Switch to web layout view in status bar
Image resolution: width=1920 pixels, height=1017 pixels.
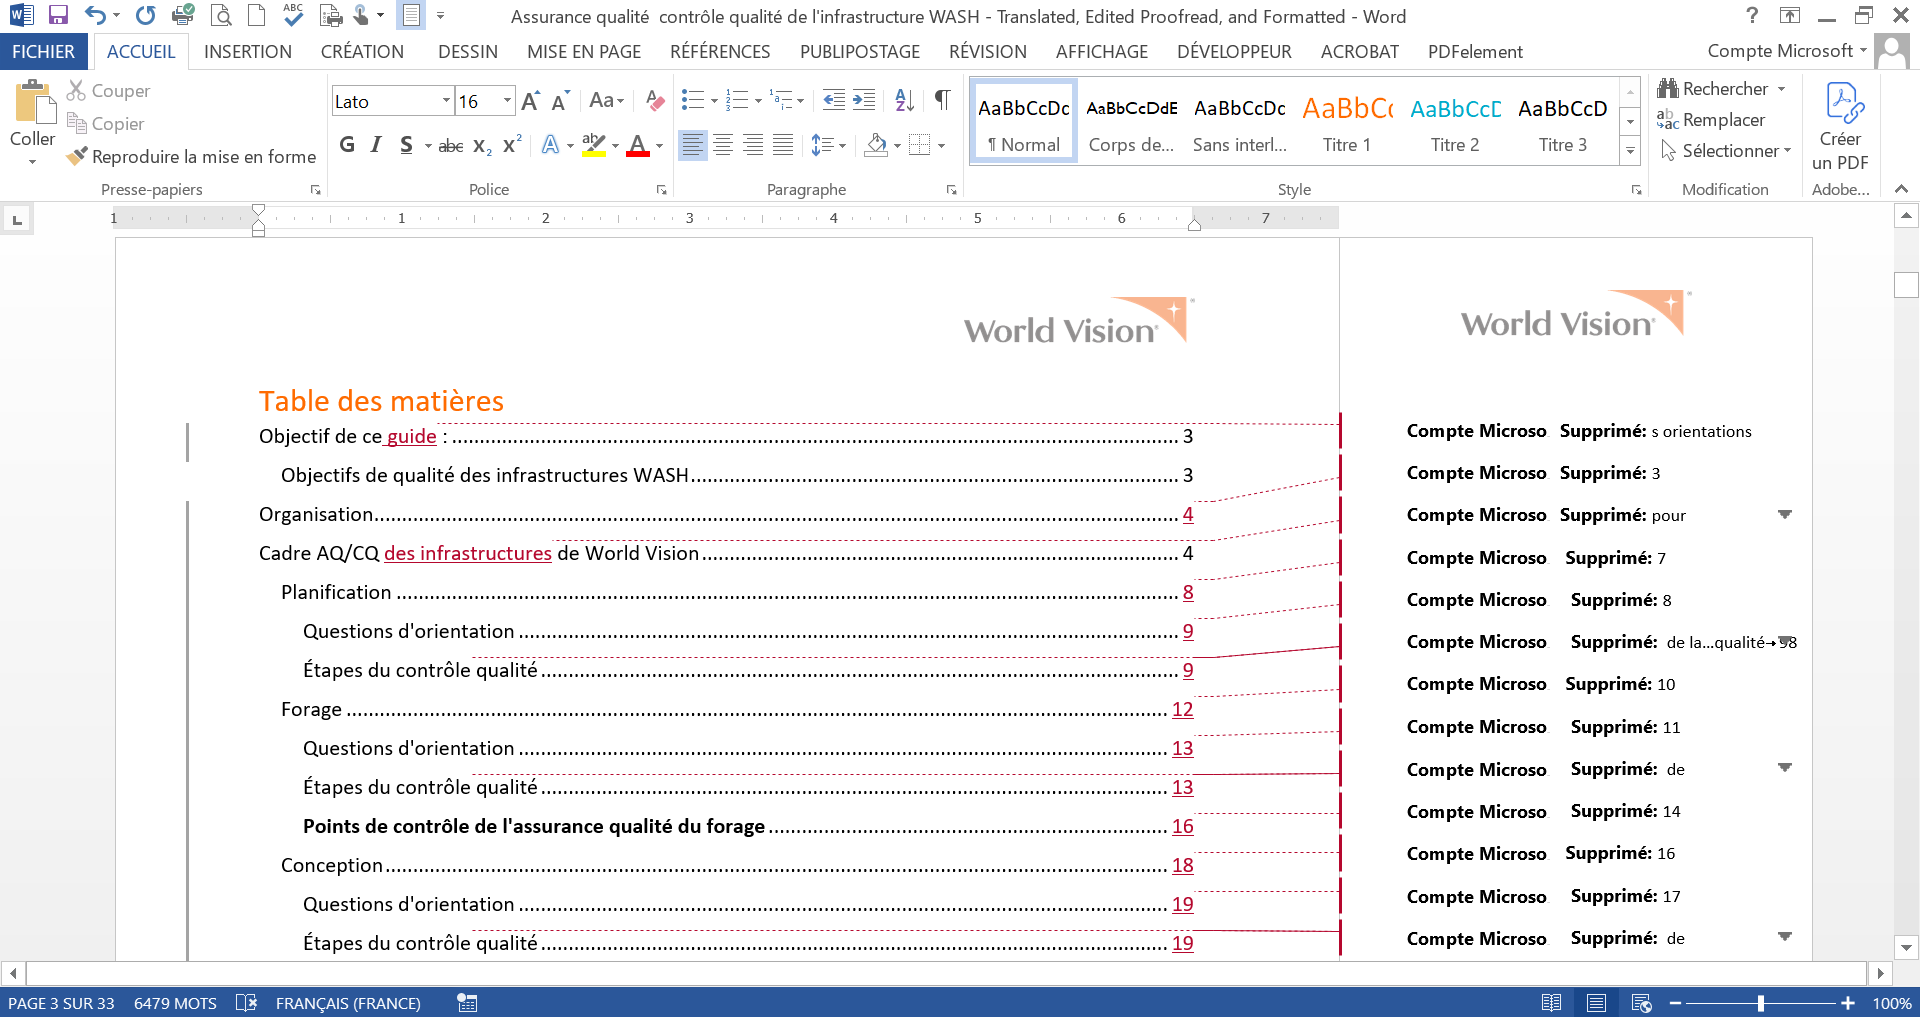(1641, 1003)
